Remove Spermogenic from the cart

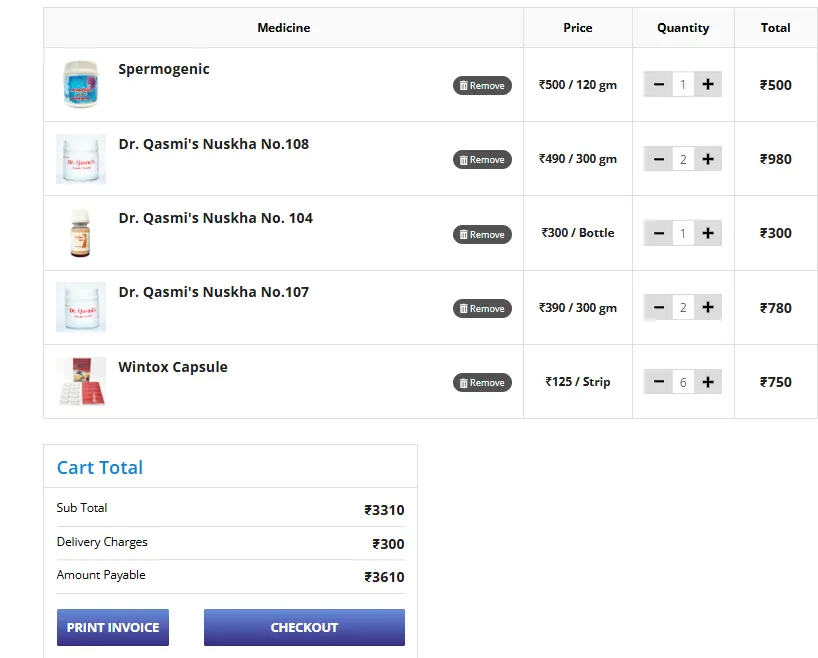coord(482,86)
